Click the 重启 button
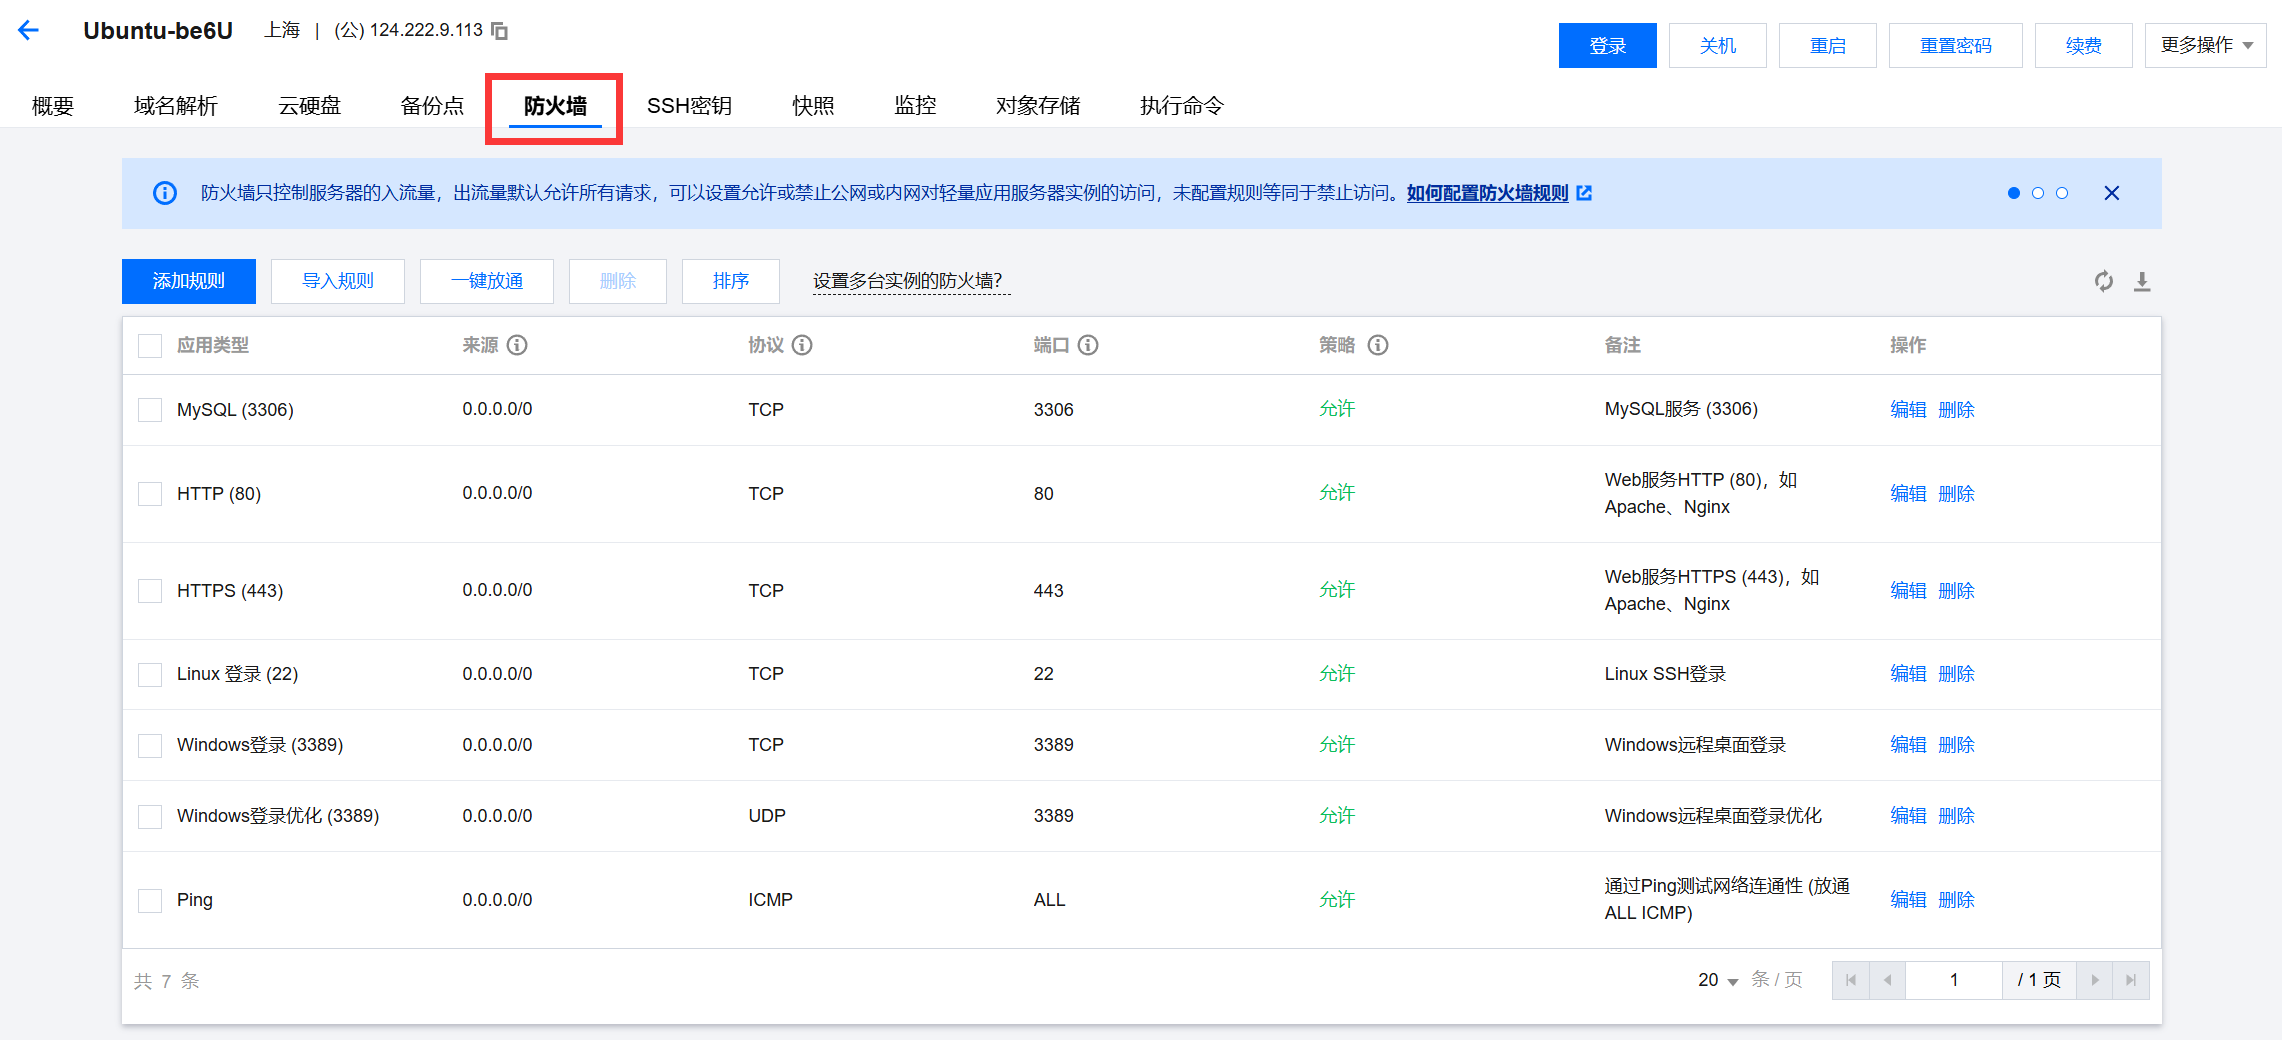 (x=1828, y=45)
